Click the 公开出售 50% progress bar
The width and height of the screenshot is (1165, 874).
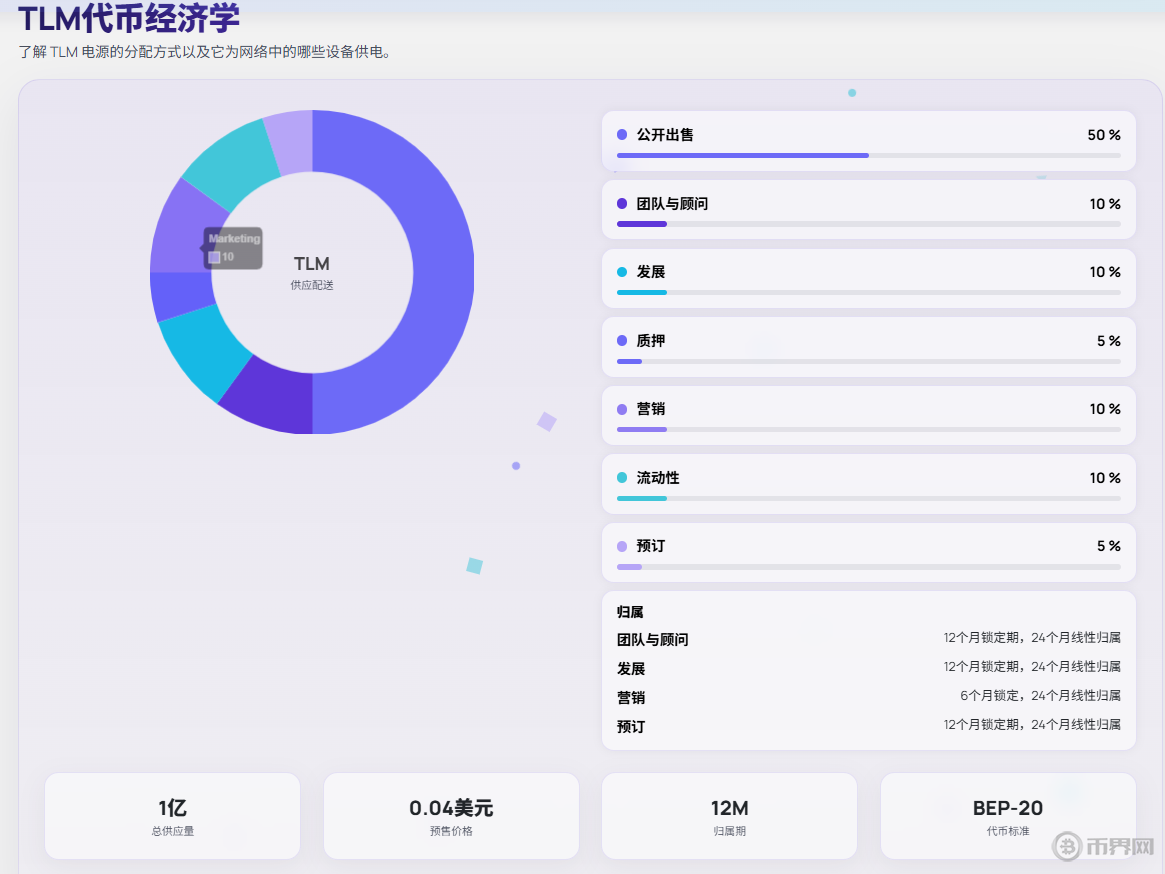741,155
